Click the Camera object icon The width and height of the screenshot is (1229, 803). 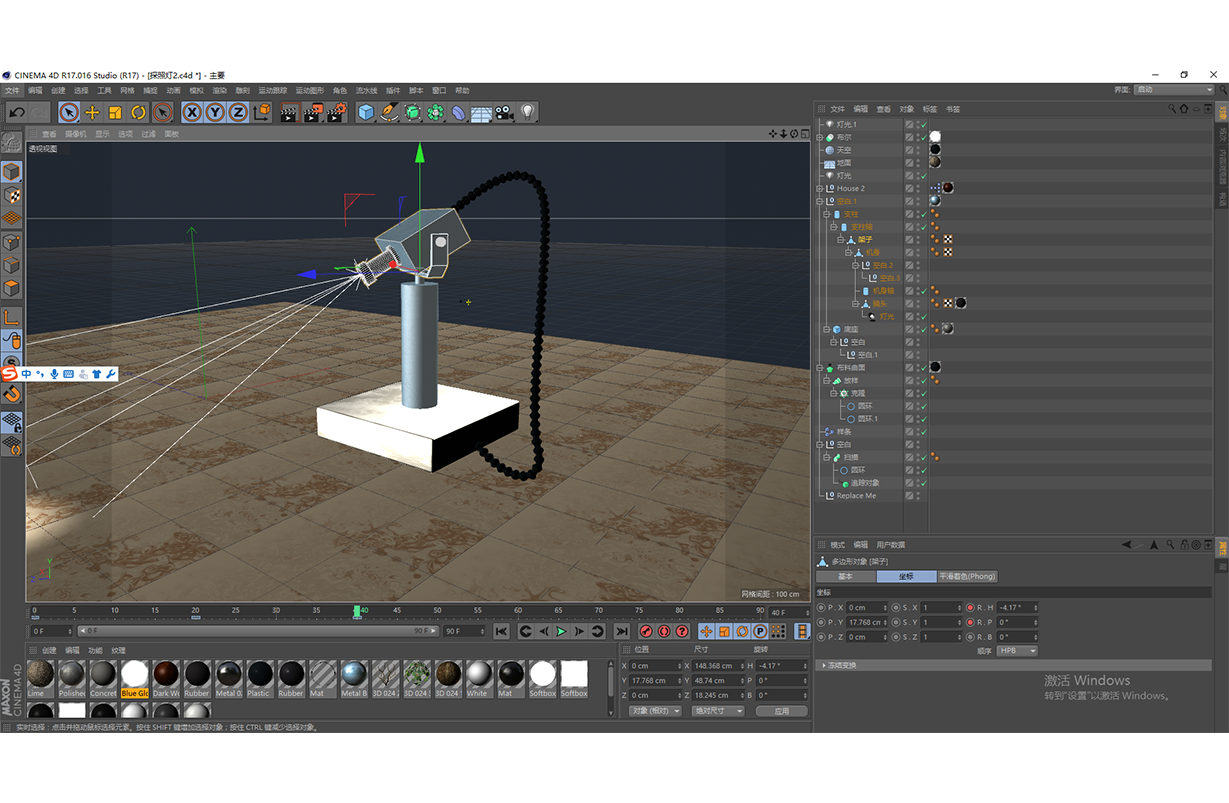(504, 113)
